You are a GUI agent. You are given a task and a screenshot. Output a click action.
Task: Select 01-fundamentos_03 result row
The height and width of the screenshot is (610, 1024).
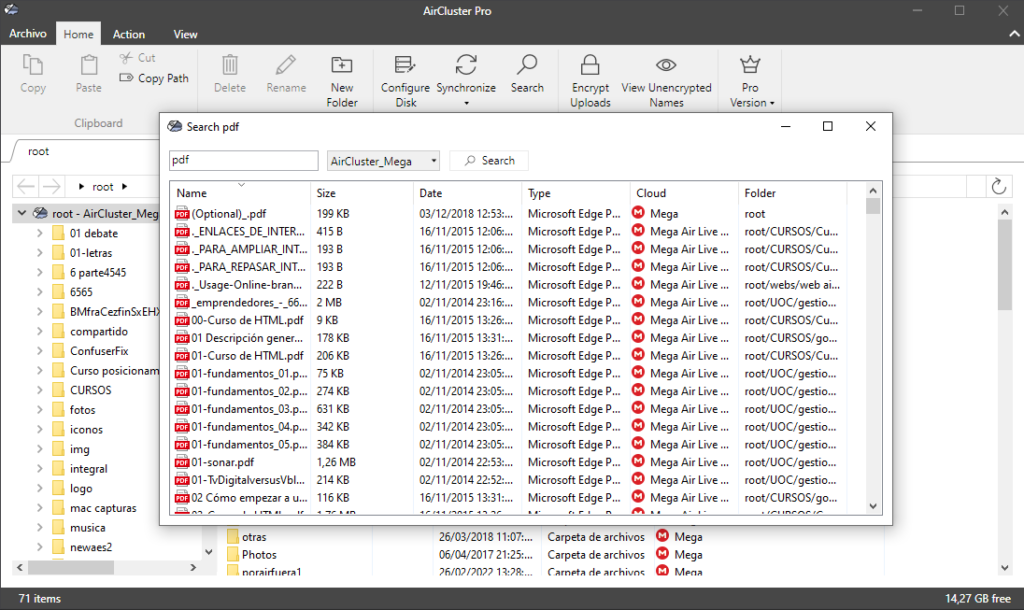pyautogui.click(x=510, y=409)
